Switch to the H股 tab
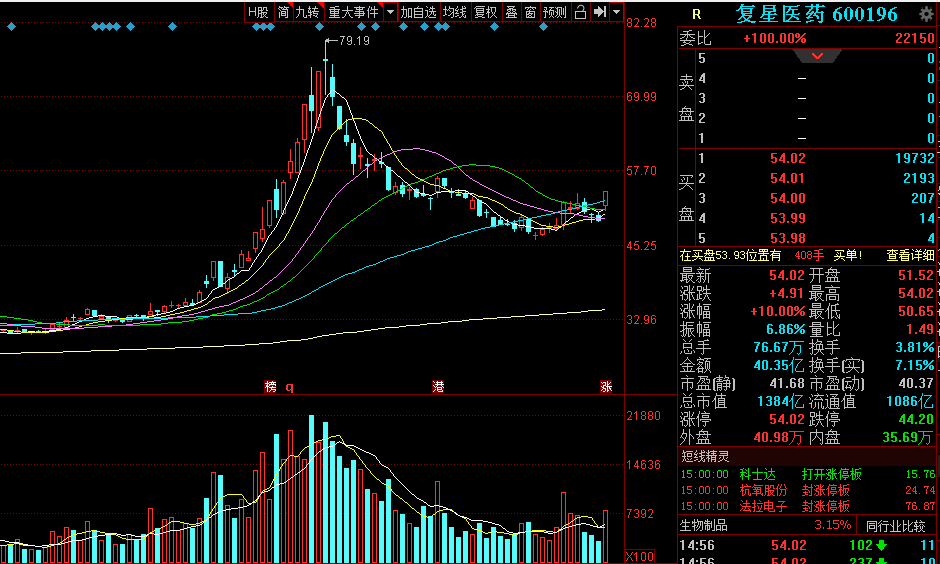The height and width of the screenshot is (564, 940). click(258, 12)
